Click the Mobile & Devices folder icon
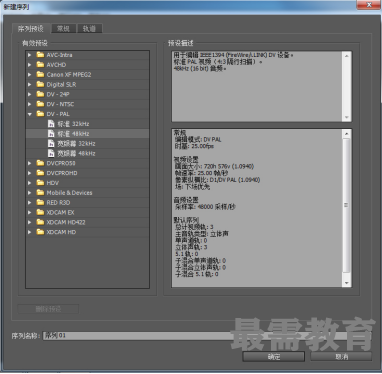The height and width of the screenshot is (374, 382). 40,192
